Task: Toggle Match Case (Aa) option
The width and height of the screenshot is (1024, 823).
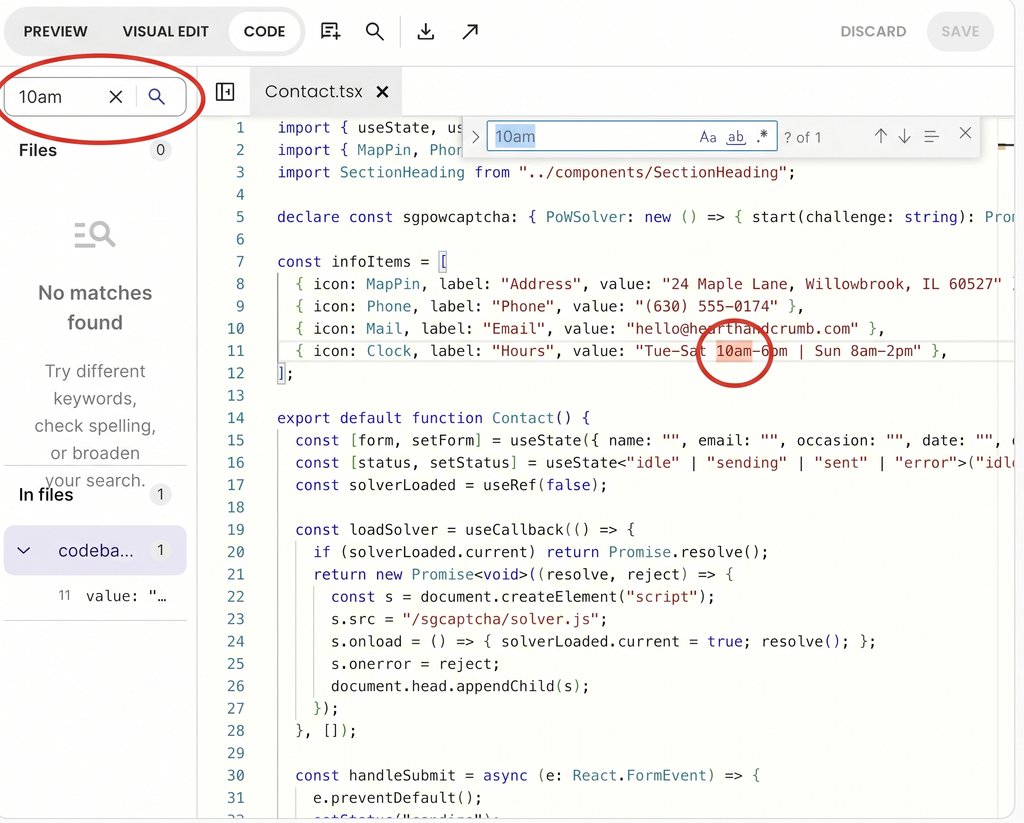Action: point(708,137)
